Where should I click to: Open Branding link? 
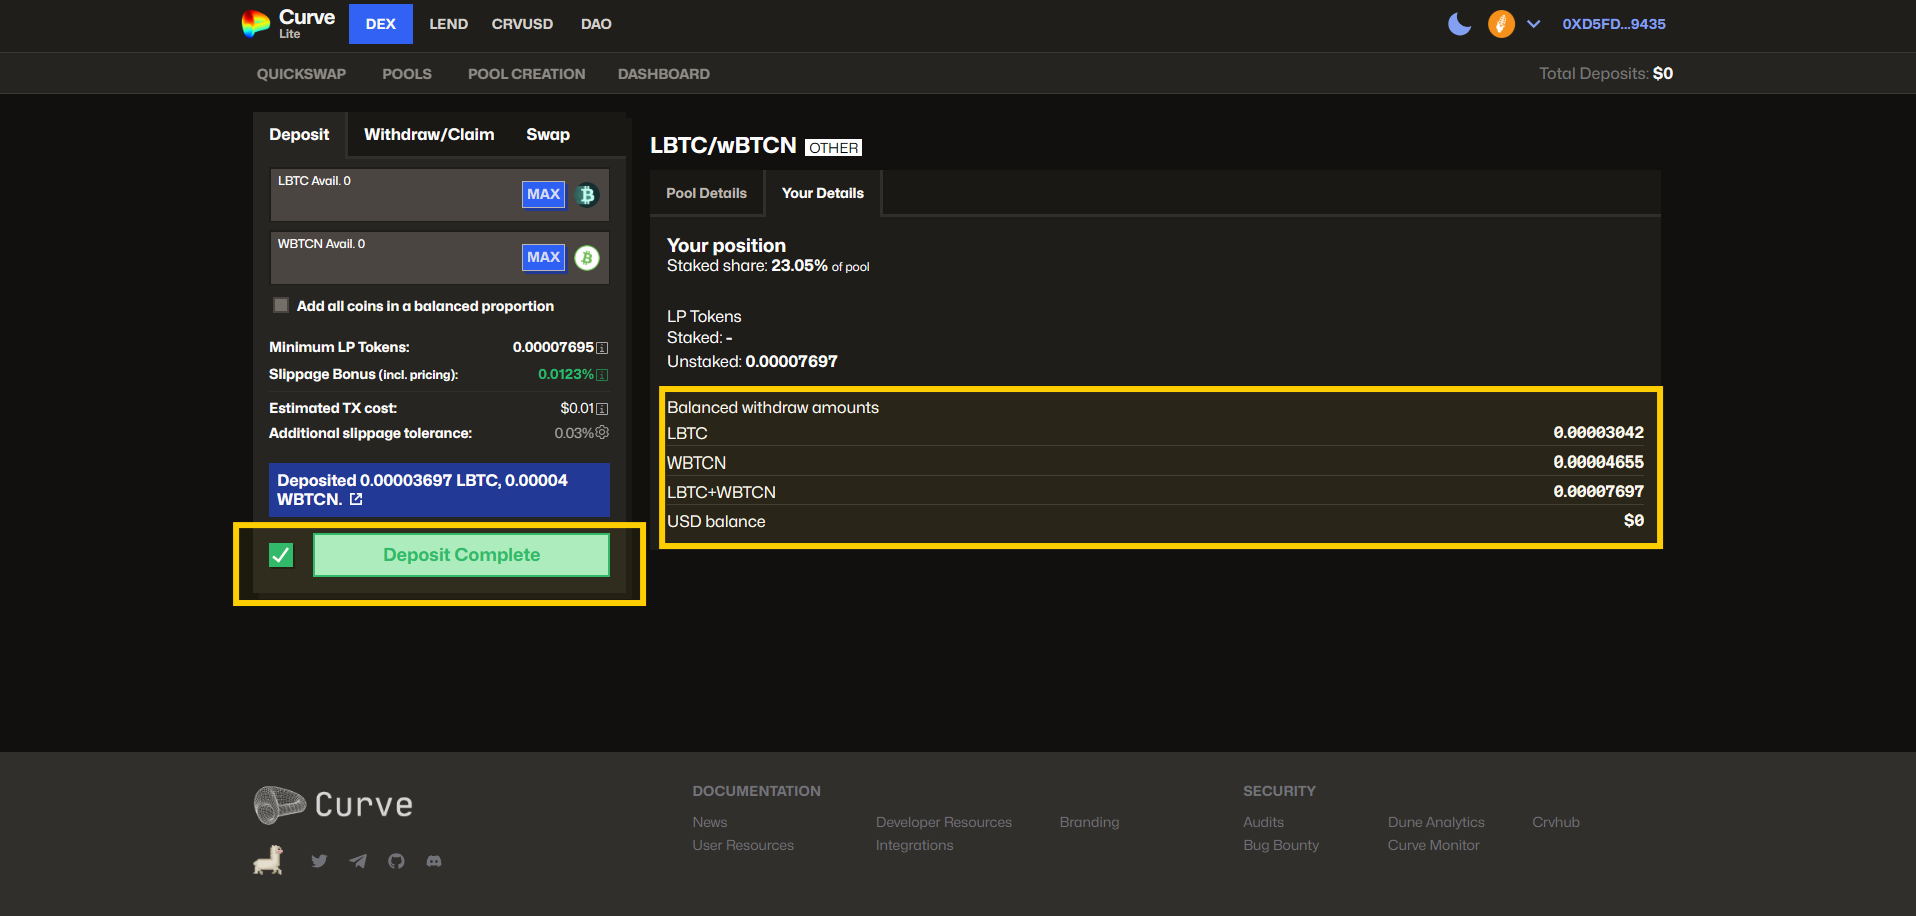click(x=1089, y=822)
